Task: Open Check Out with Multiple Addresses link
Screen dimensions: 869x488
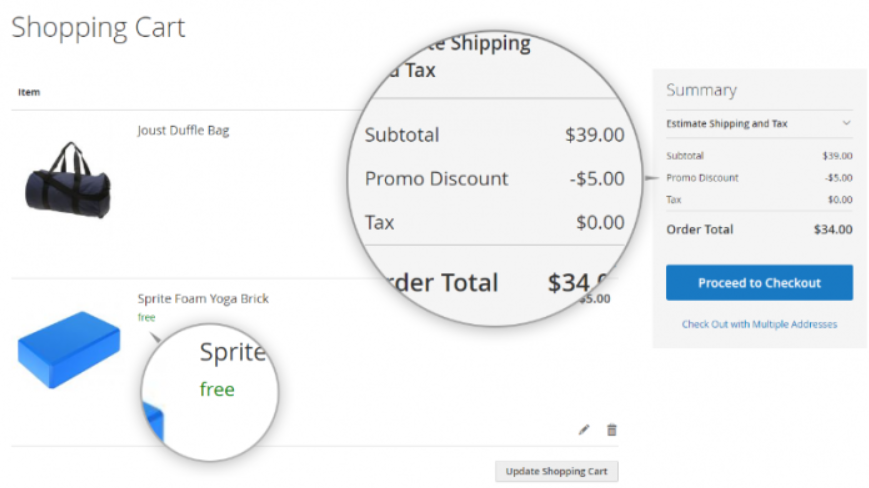Action: tap(759, 324)
